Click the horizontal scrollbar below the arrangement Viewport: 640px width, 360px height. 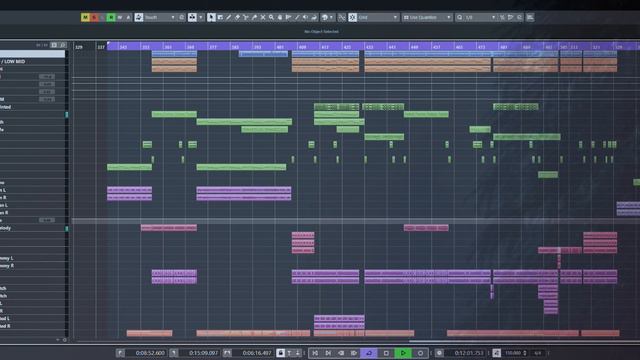pyautogui.click(x=524, y=341)
